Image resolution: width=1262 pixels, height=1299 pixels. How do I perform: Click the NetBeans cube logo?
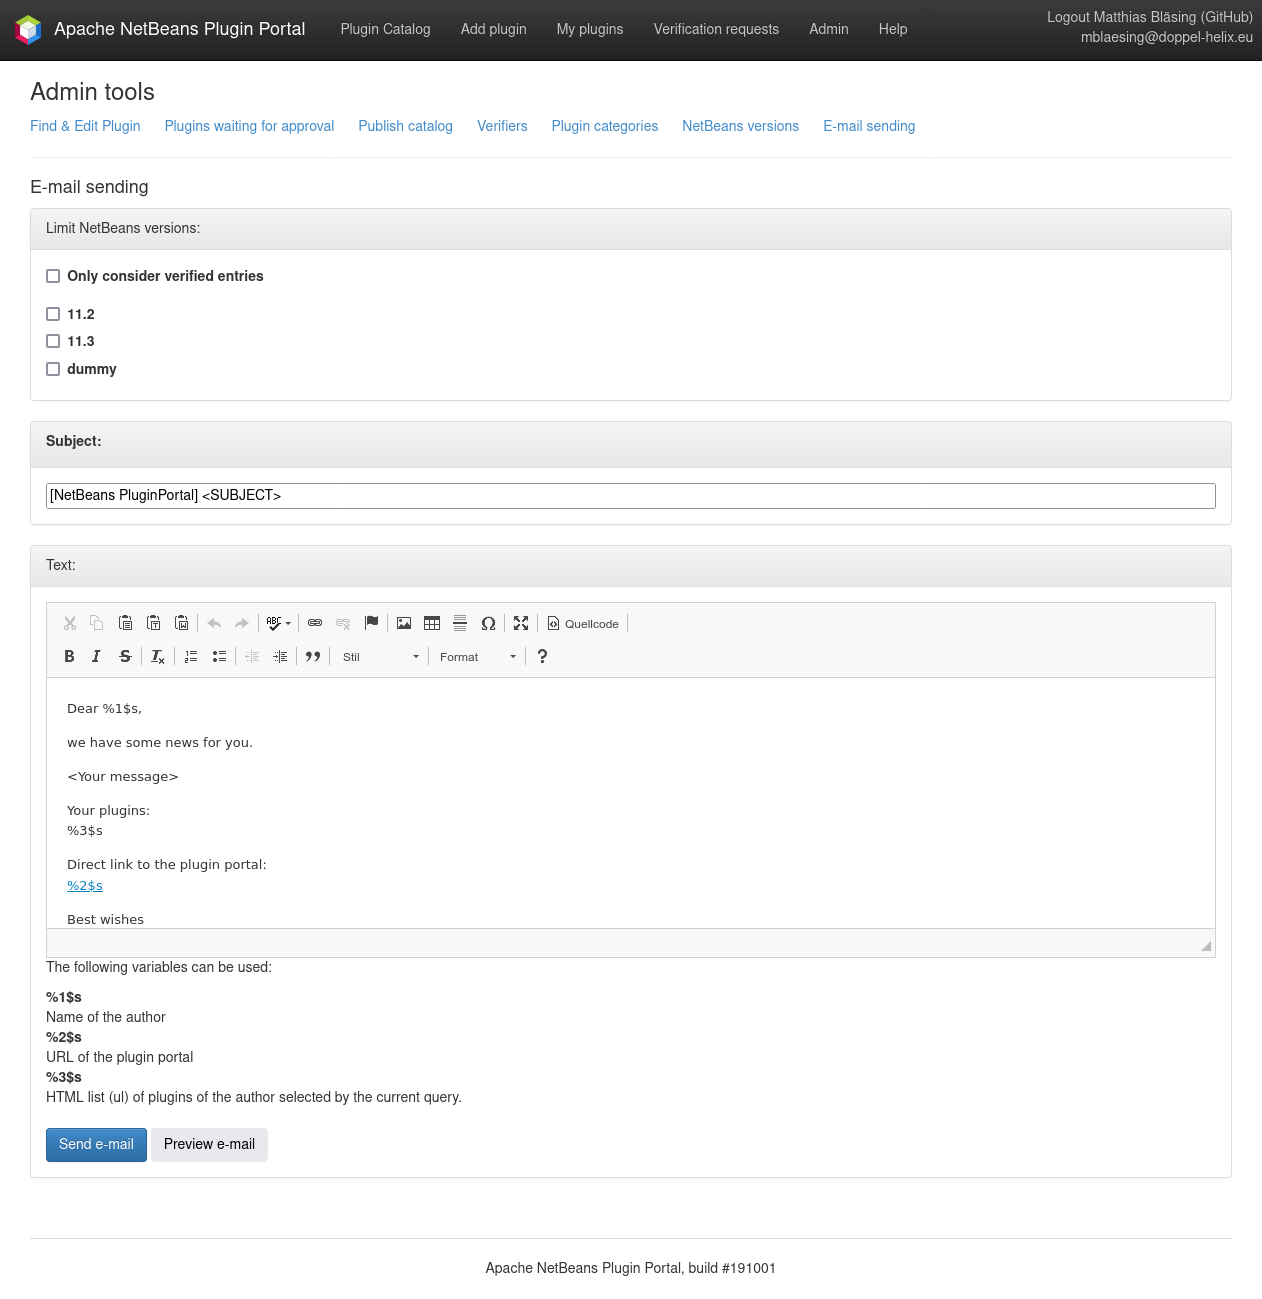[x=29, y=29]
